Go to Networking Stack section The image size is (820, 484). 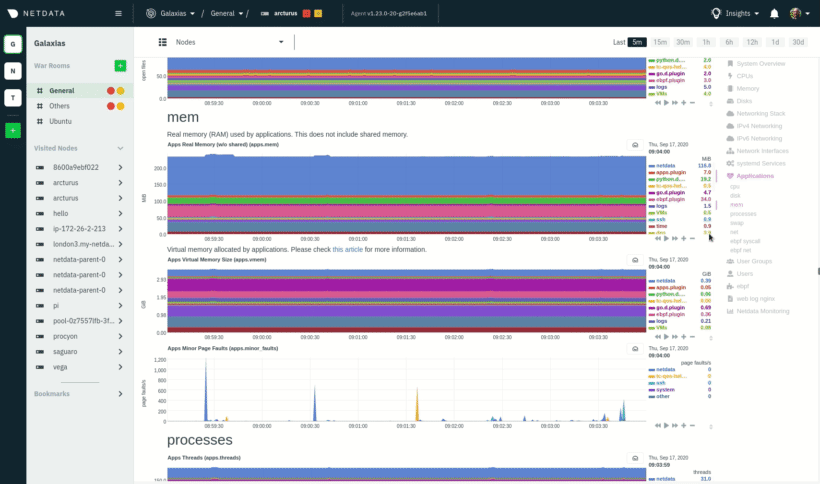760,114
